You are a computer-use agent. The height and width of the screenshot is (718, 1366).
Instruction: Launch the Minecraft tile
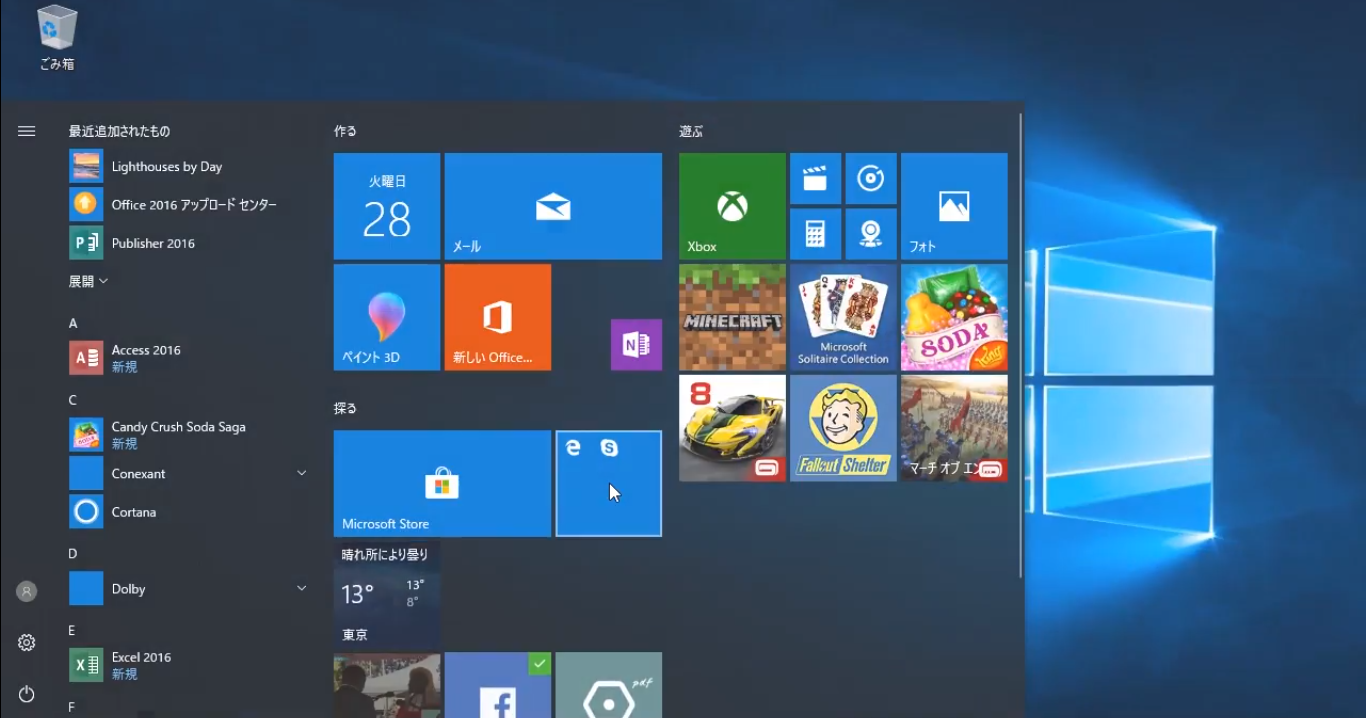[732, 317]
